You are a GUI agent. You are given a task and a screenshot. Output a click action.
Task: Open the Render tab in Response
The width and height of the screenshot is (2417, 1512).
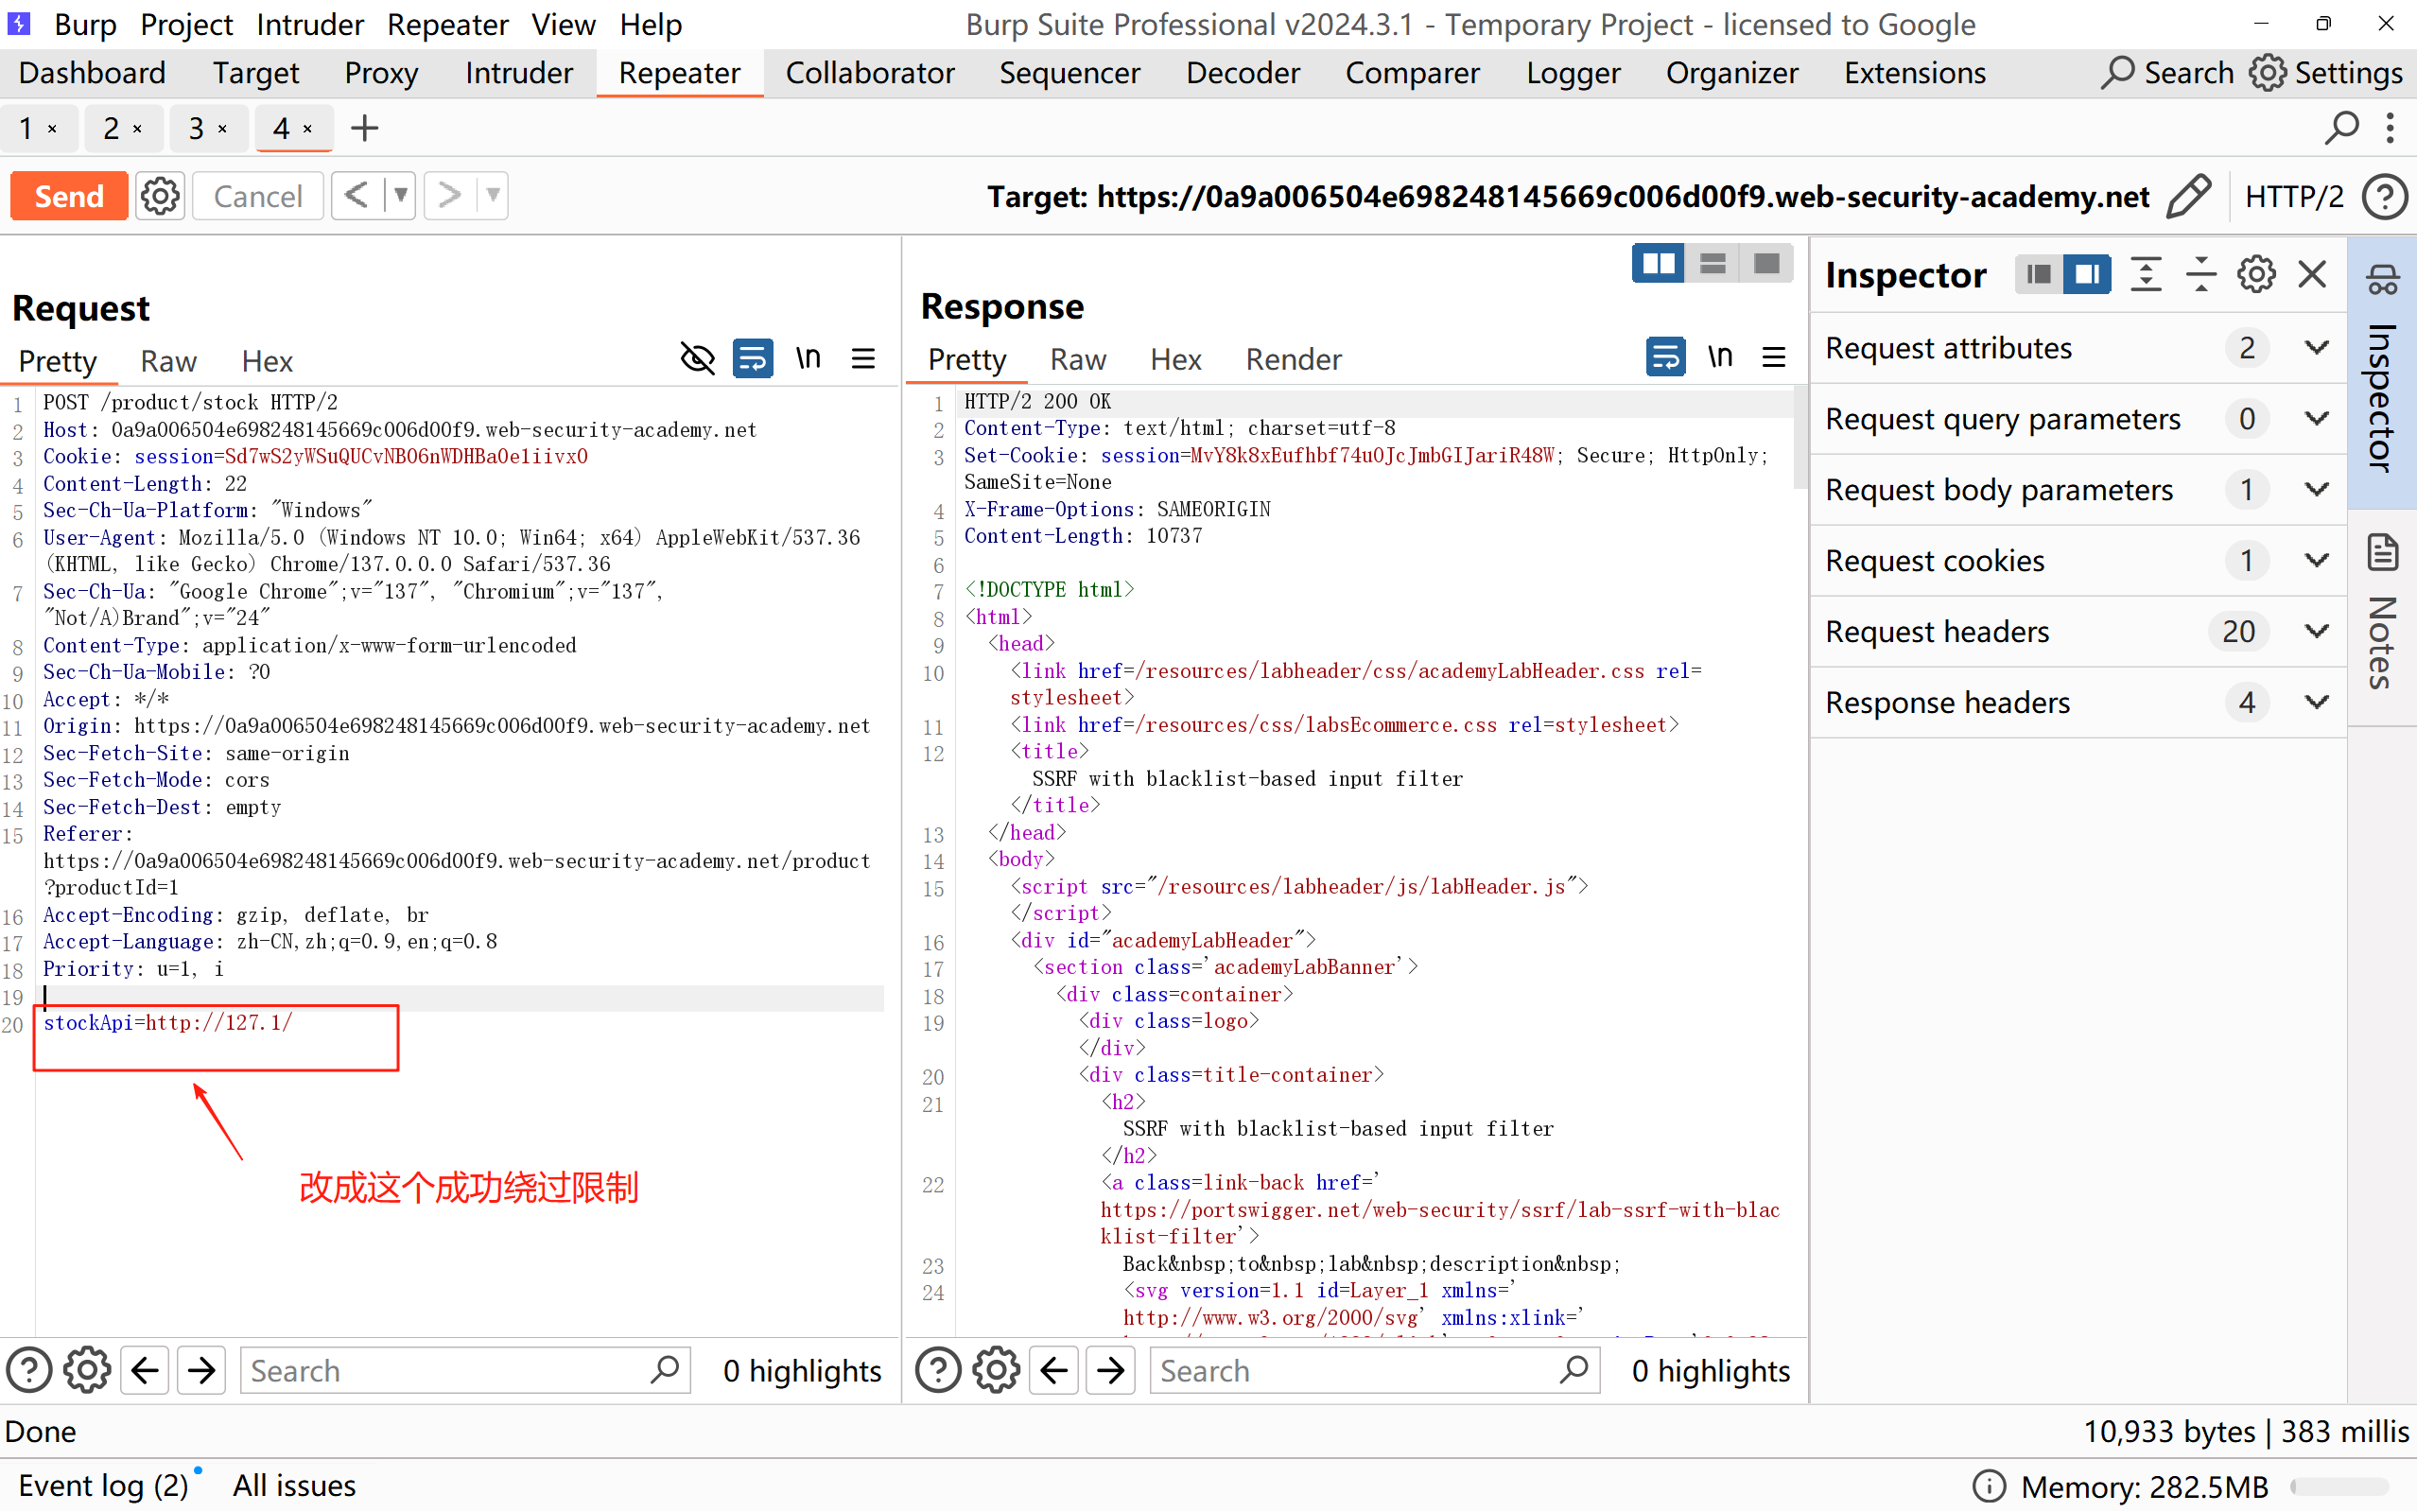pos(1292,359)
